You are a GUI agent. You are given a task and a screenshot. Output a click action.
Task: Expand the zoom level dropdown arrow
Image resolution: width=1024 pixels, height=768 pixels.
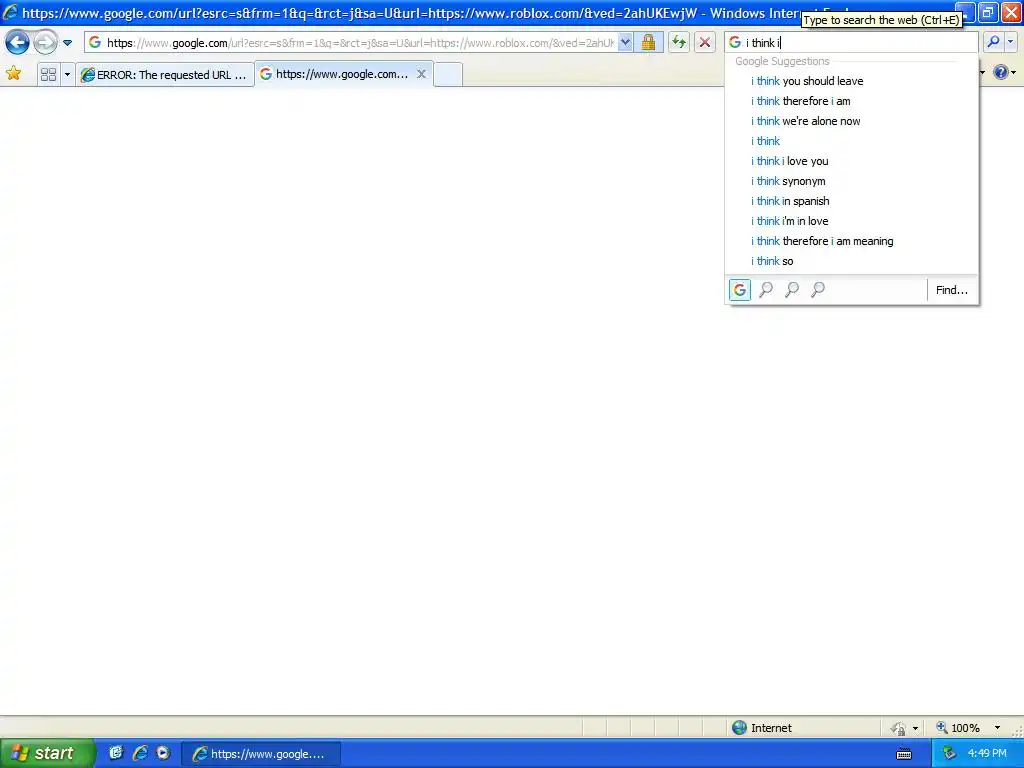997,728
